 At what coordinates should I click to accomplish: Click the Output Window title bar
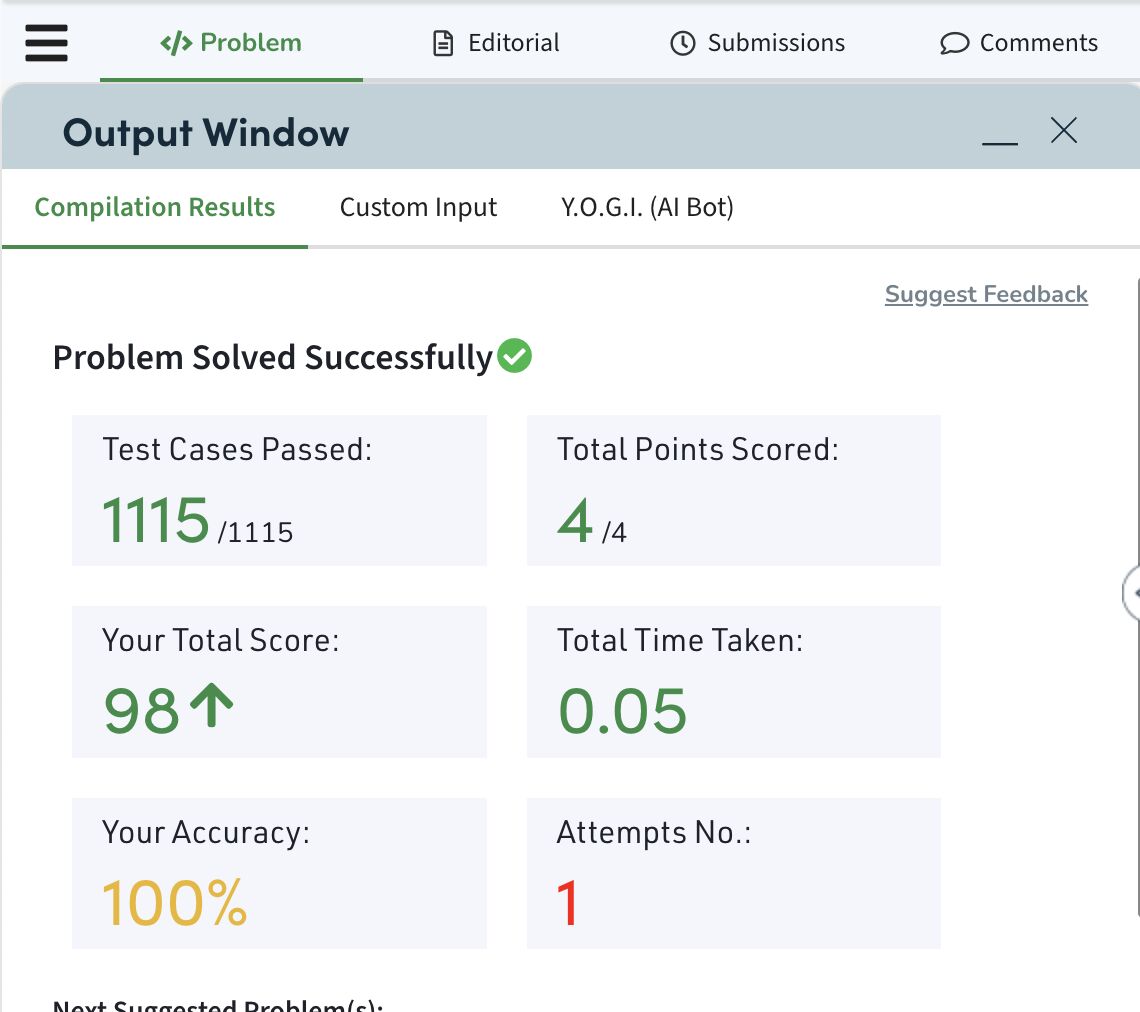500,132
